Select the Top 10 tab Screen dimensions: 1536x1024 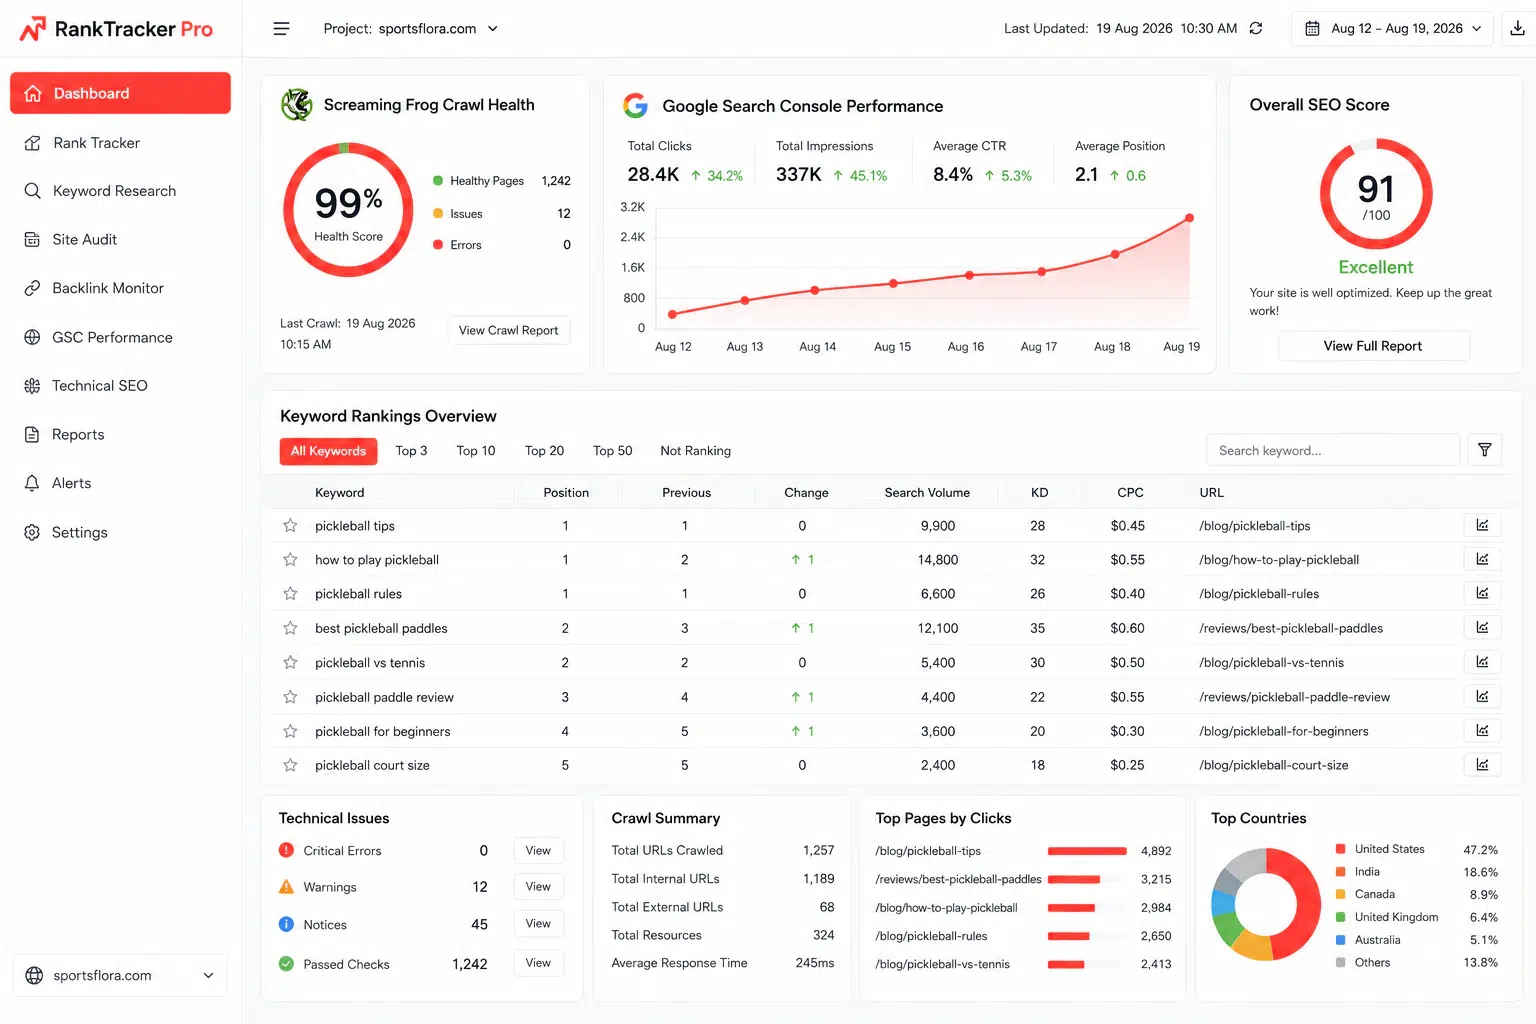click(x=476, y=451)
